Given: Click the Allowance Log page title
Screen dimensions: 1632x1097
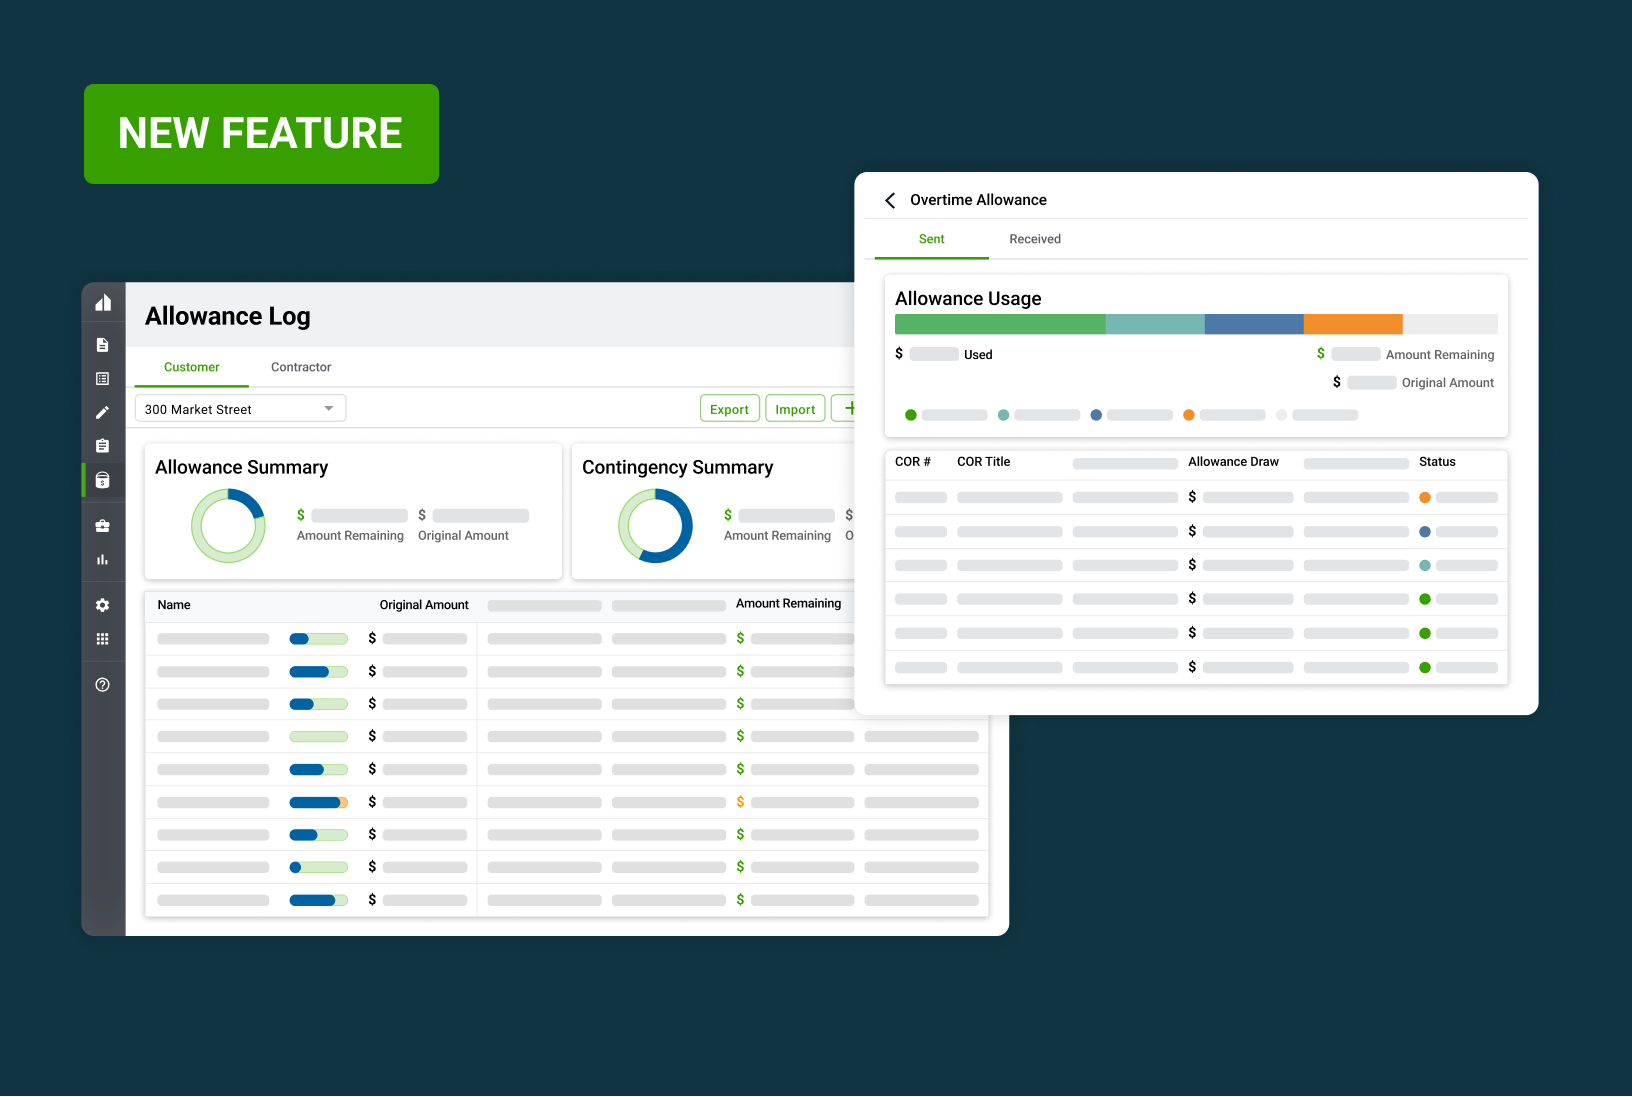Looking at the screenshot, I should coord(228,316).
